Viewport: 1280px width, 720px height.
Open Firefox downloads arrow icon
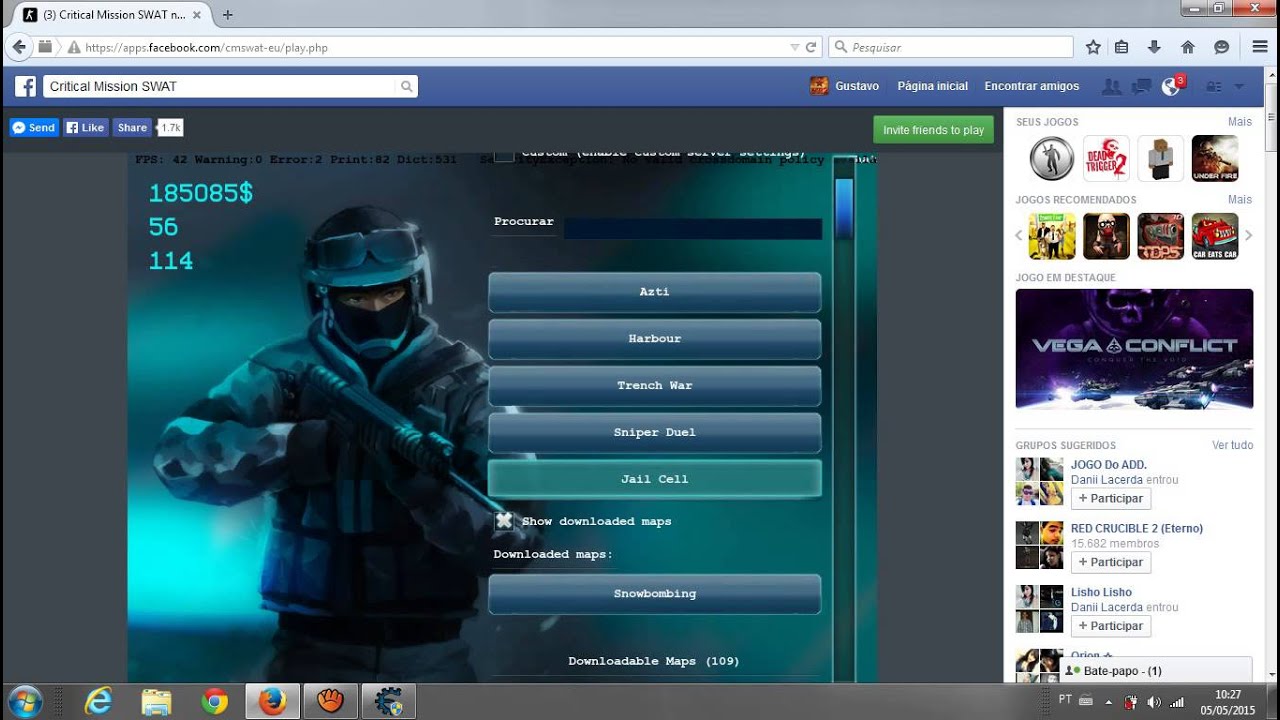[x=1154, y=47]
